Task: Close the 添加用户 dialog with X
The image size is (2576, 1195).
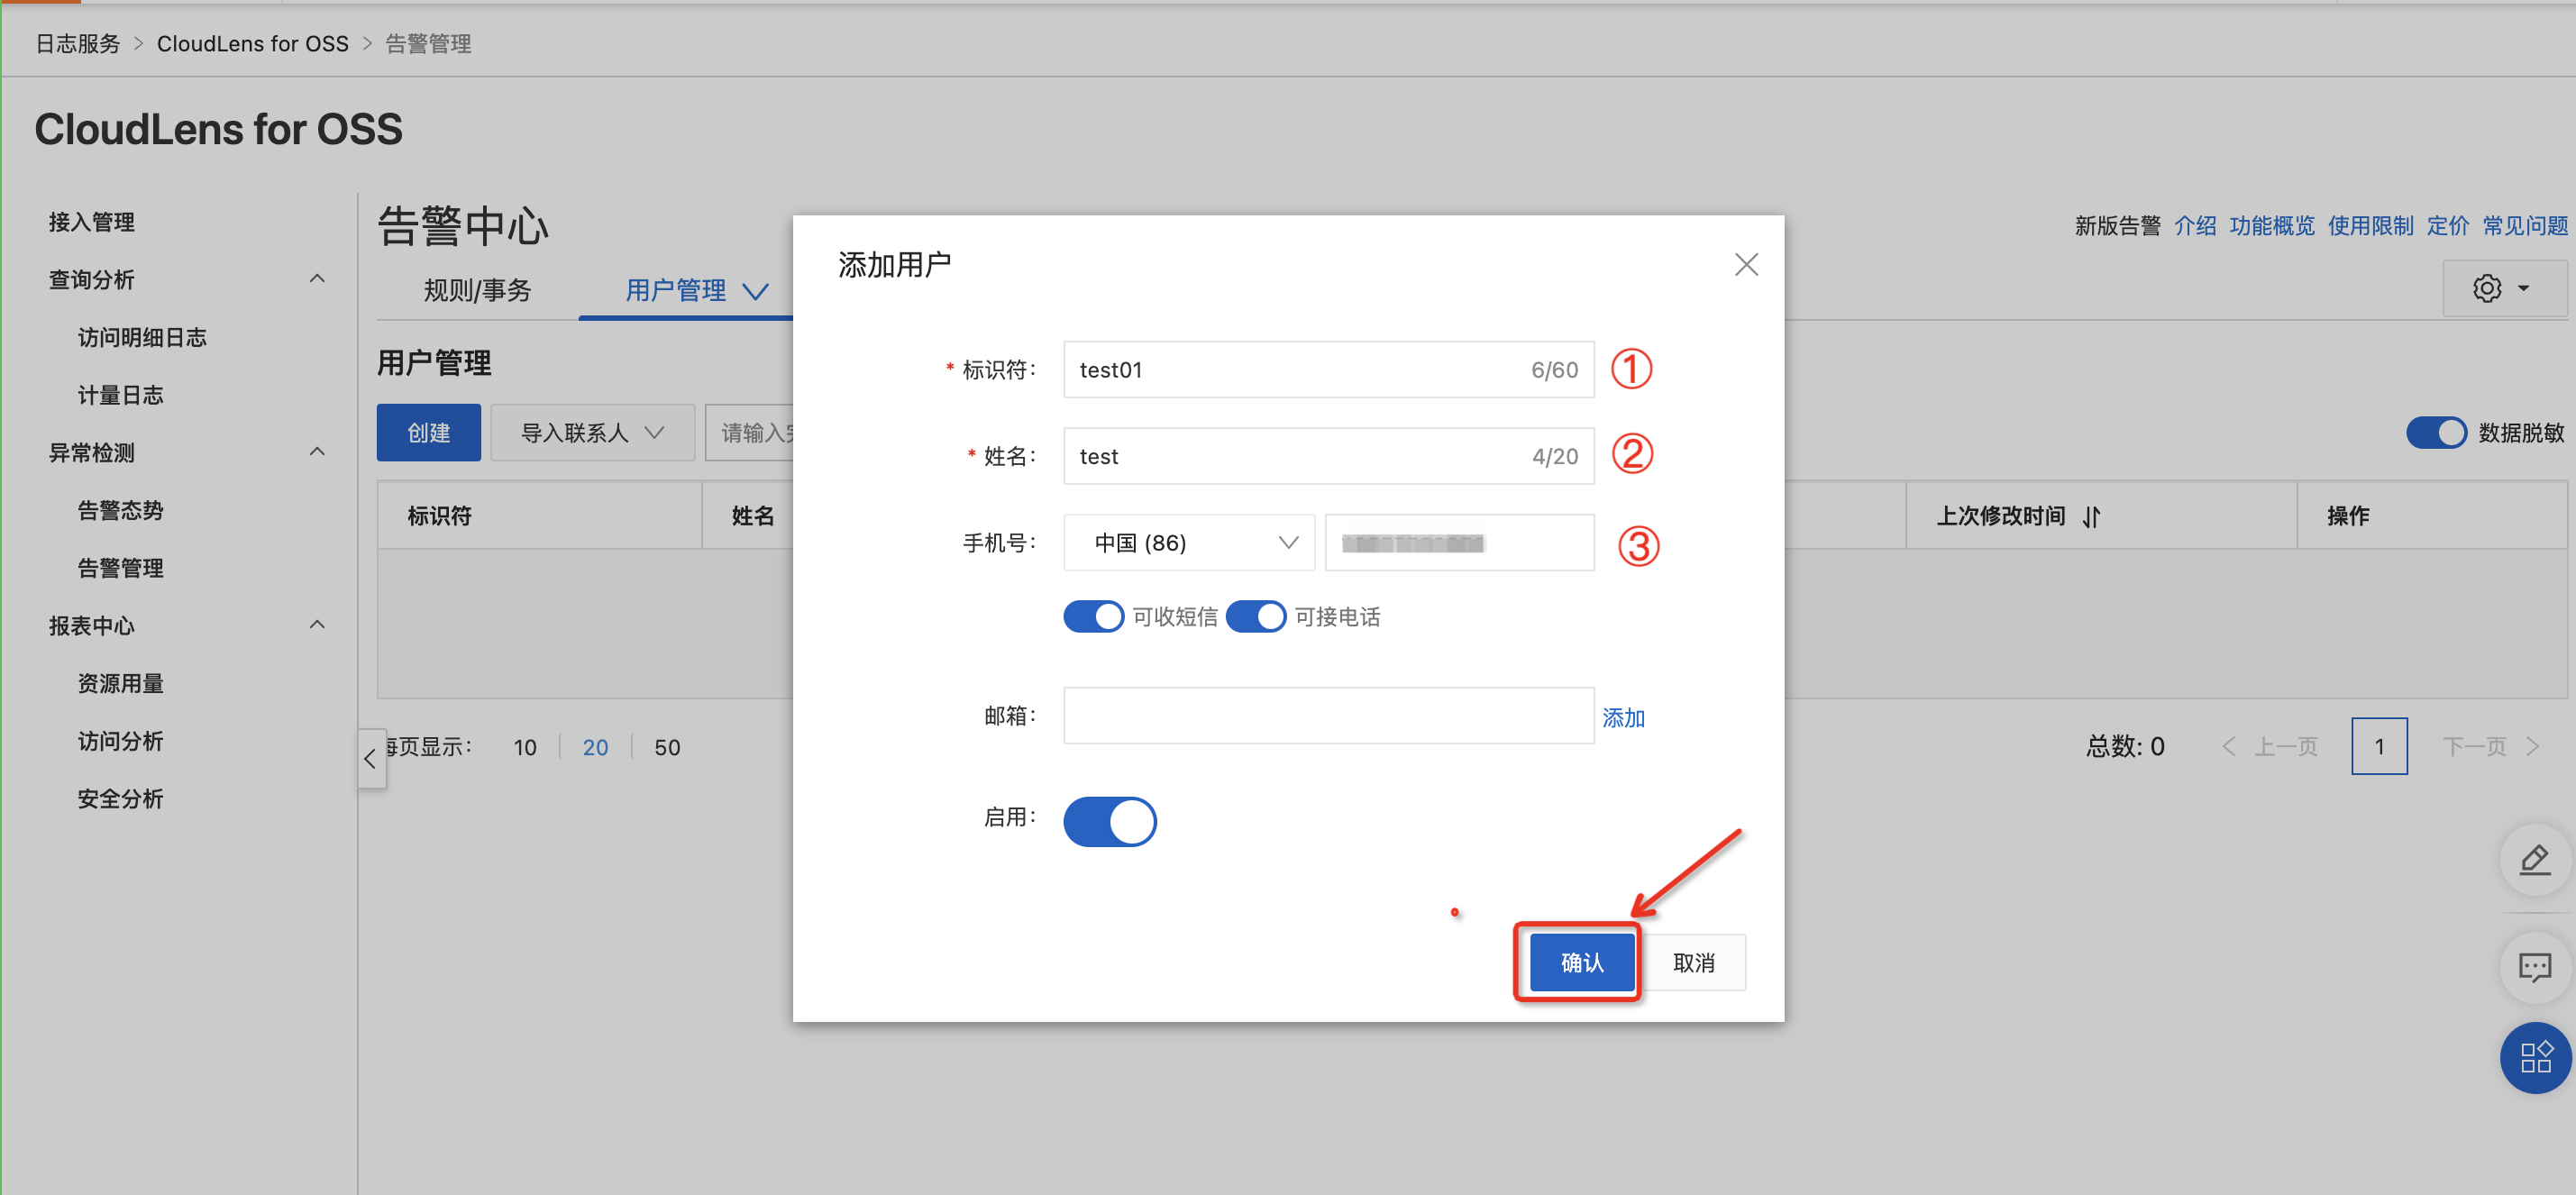Action: [1745, 264]
